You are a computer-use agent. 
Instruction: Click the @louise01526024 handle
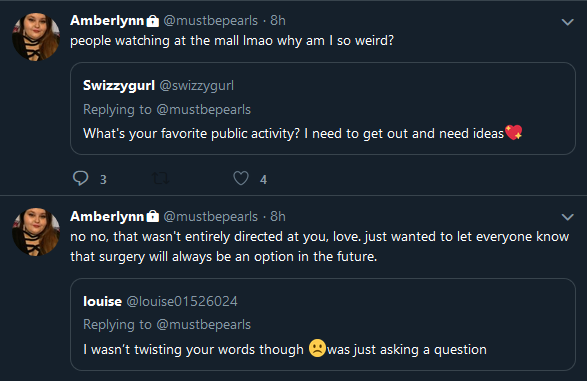(x=182, y=301)
